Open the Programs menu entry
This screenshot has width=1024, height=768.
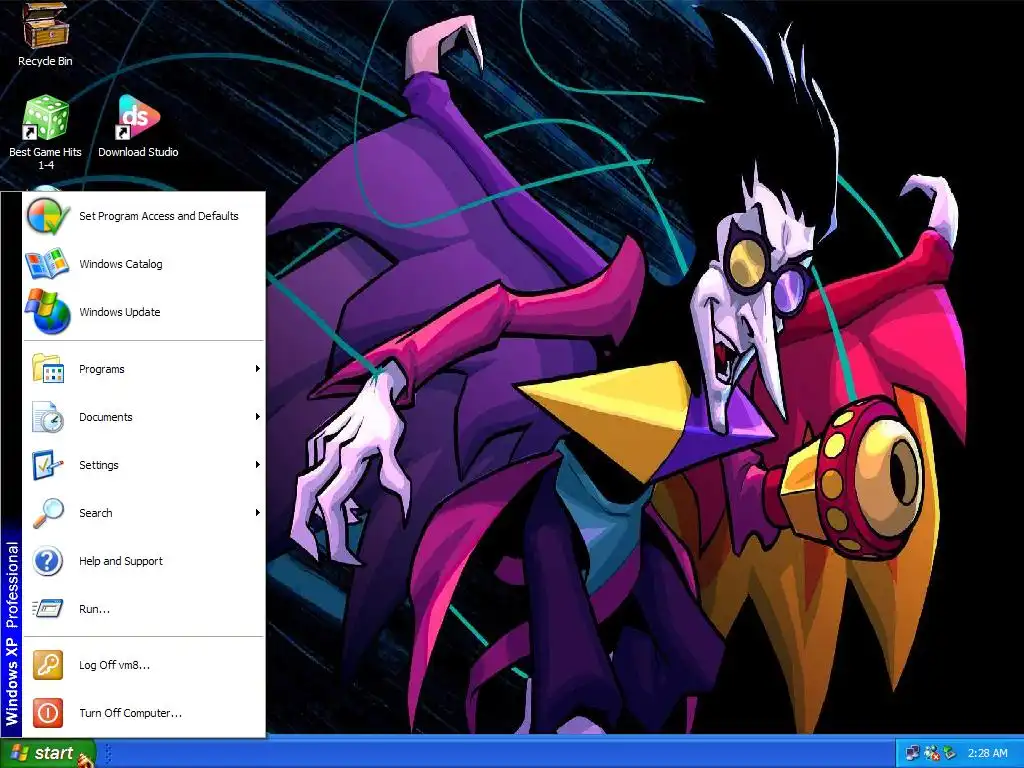point(144,369)
